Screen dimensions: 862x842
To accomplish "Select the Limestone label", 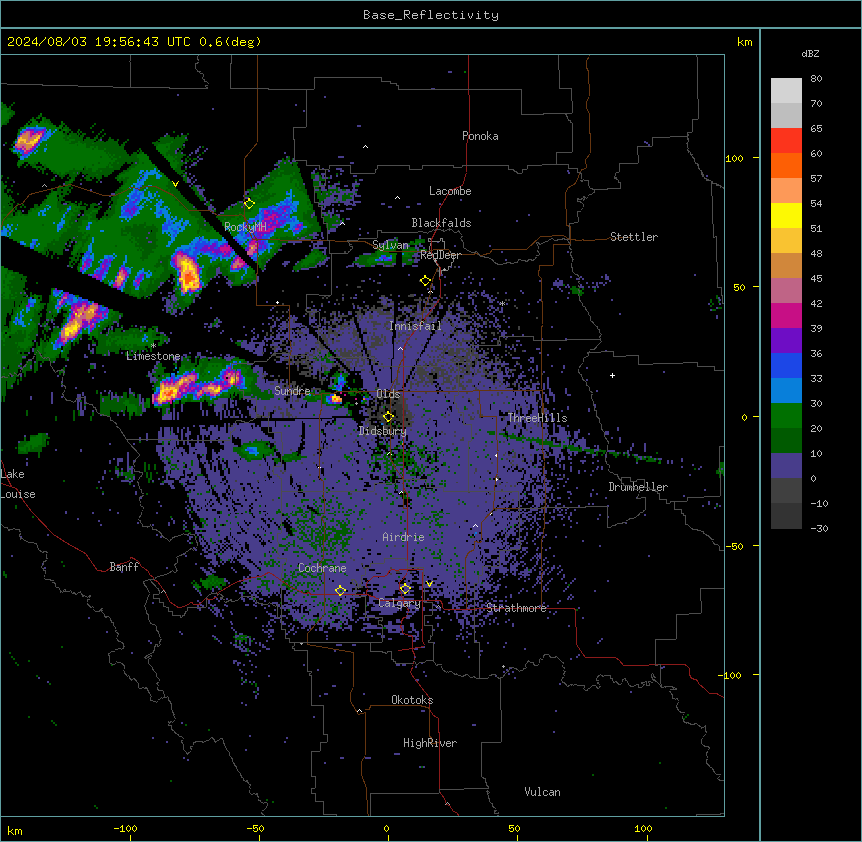I will click(x=153, y=356).
